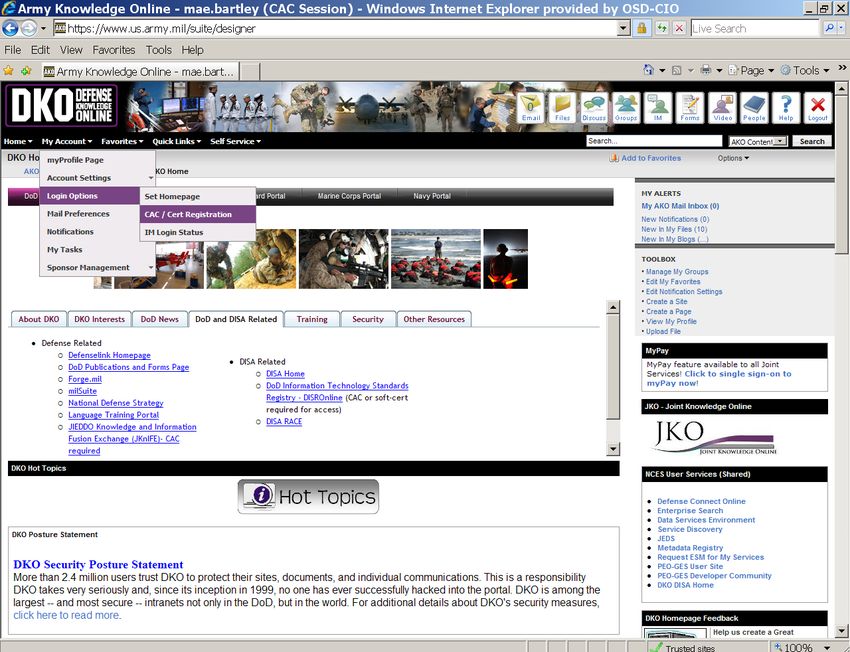Click the Add to Favorites star-plus icon
Image resolution: width=850 pixels, height=652 pixels.
pyautogui.click(x=26, y=71)
